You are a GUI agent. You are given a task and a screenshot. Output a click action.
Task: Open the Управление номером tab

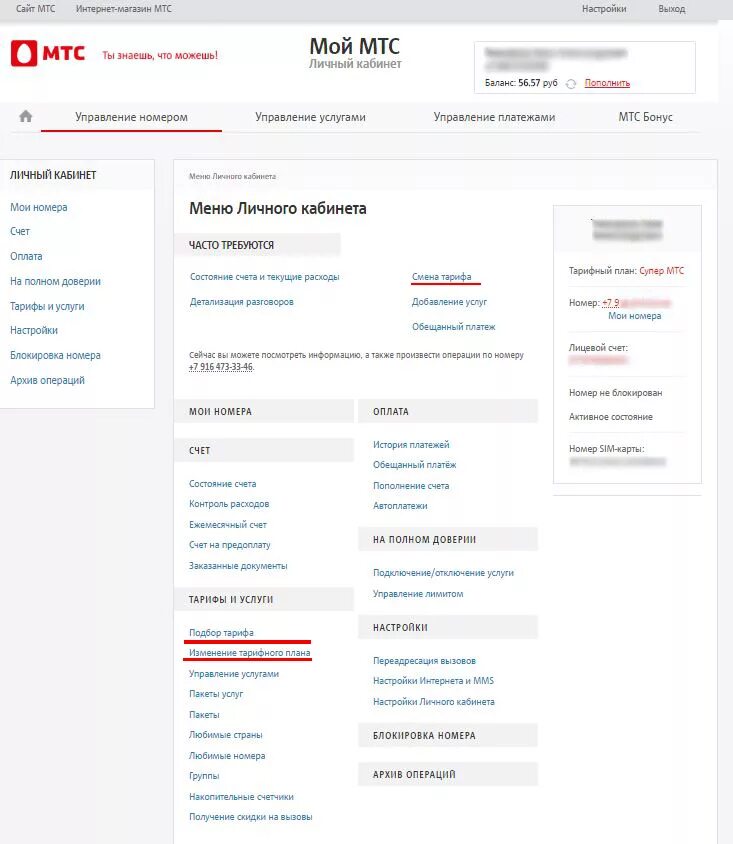pos(131,117)
